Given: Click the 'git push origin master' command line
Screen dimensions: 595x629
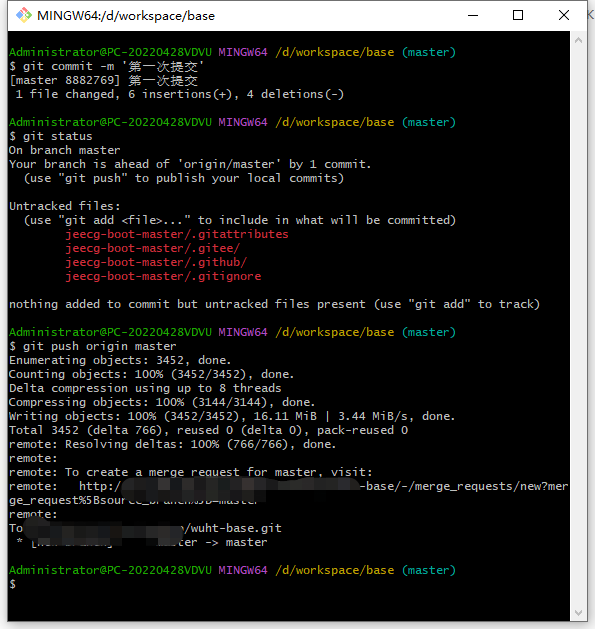Looking at the screenshot, I should tap(93, 346).
